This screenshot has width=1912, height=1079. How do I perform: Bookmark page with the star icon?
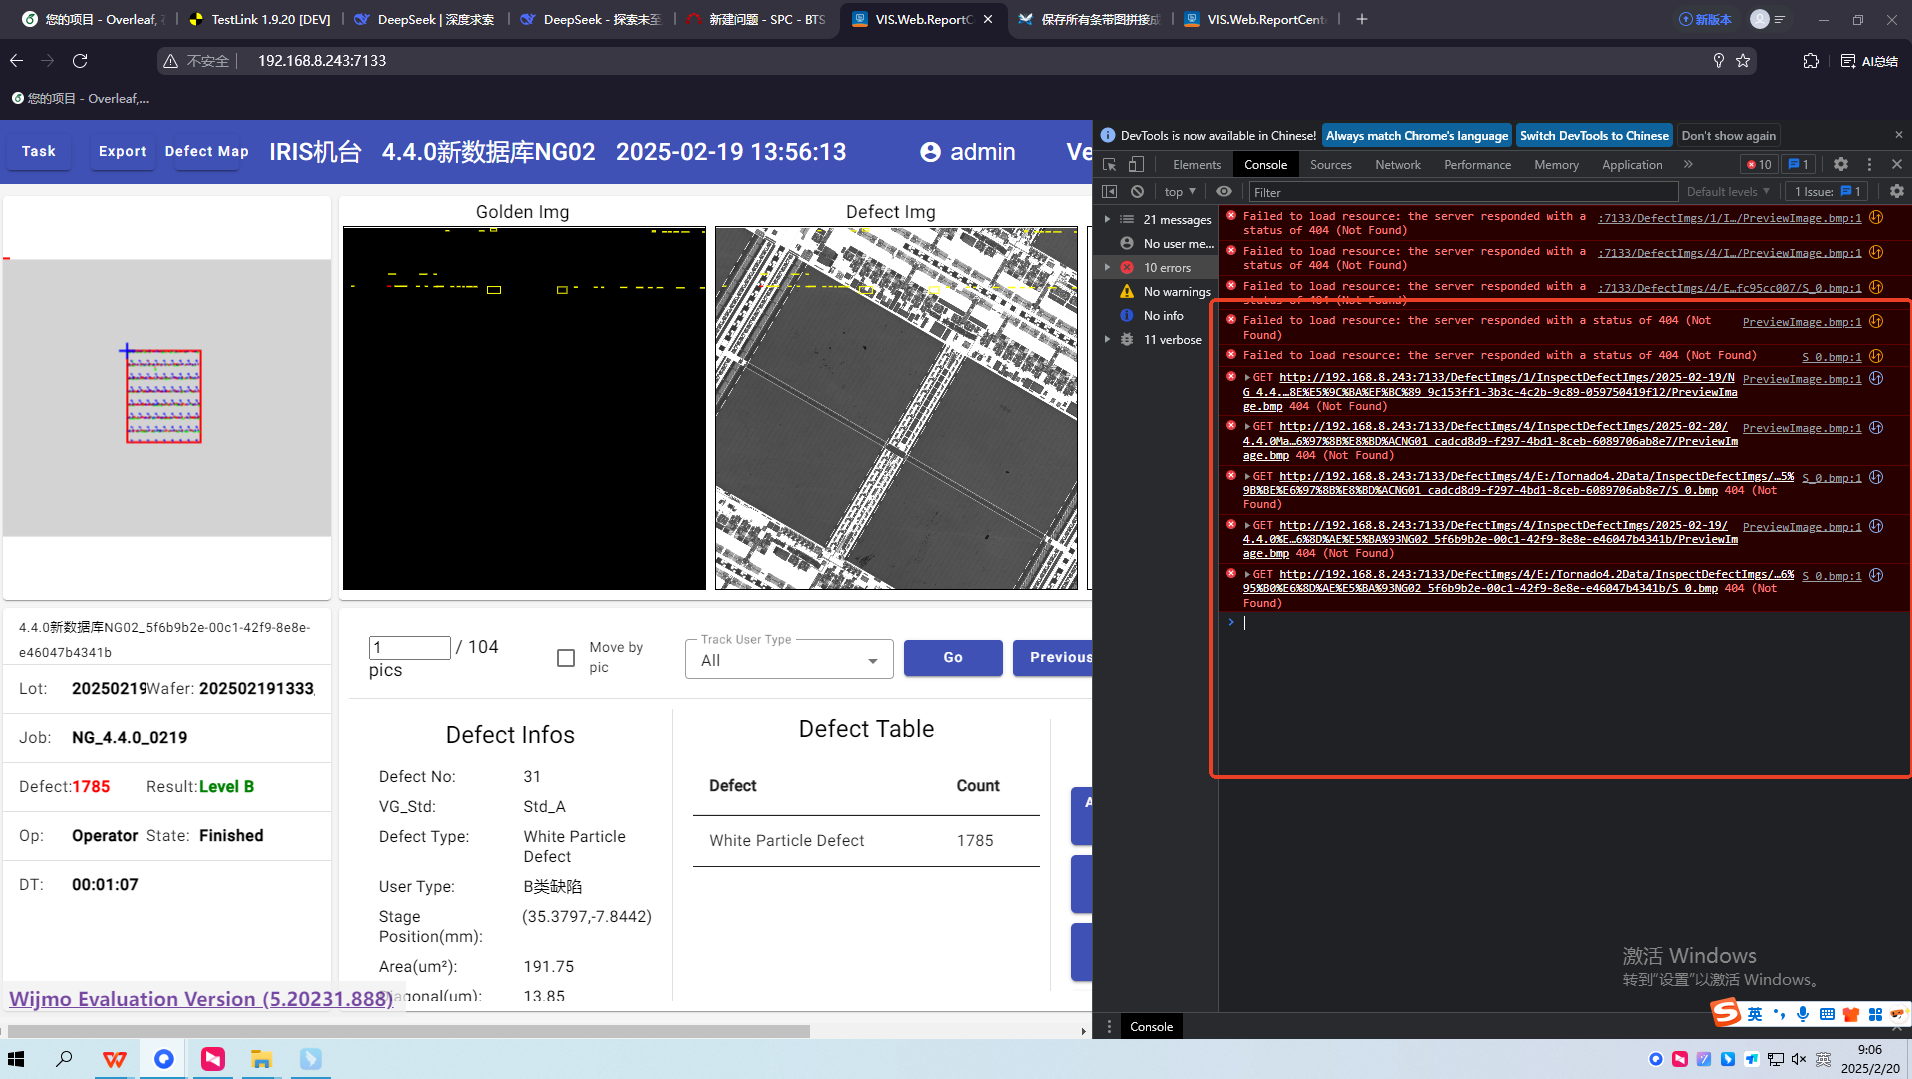(1743, 61)
